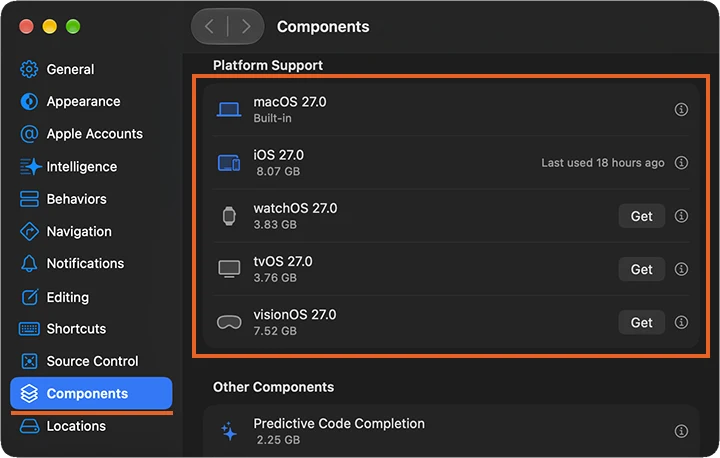Click the tvOS display platform icon
This screenshot has height=458, width=720.
pyautogui.click(x=229, y=269)
